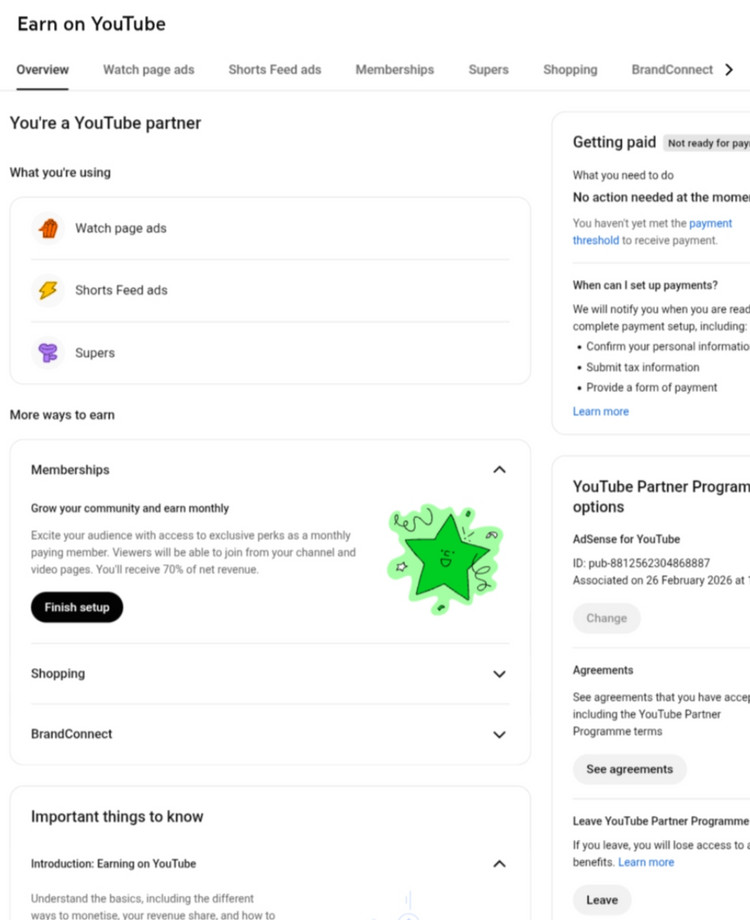This screenshot has height=920, width=750.
Task: Select the Supers tab
Action: [x=488, y=70]
